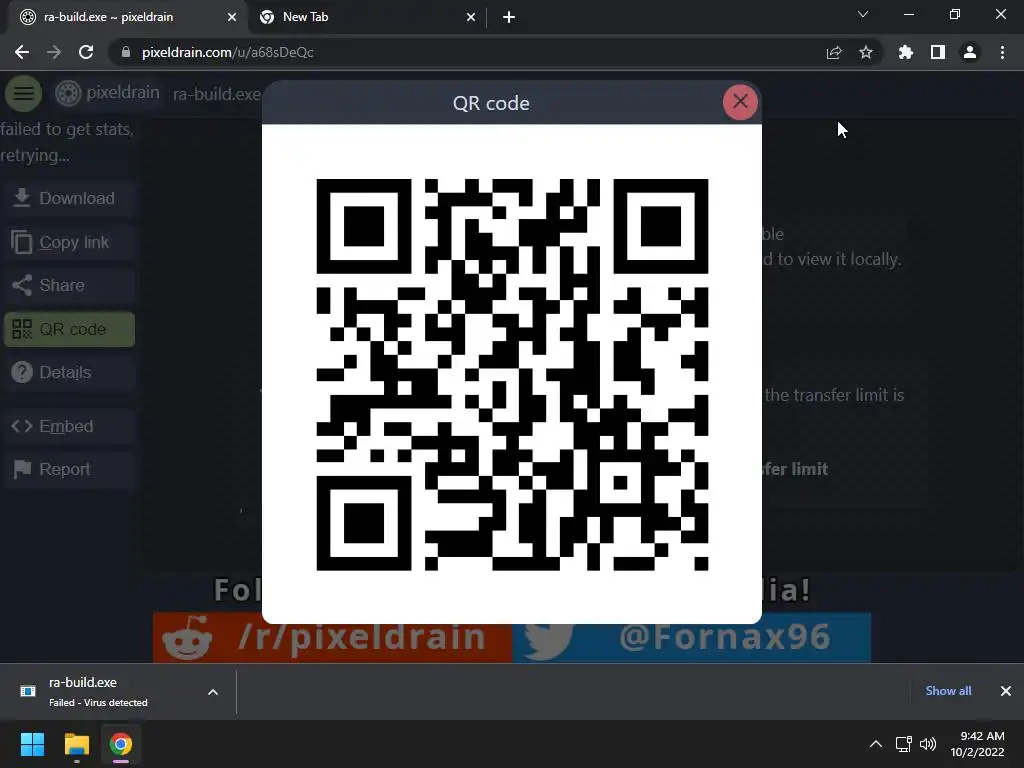The height and width of the screenshot is (768, 1024).
Task: Click Show all downloads
Action: point(948,691)
